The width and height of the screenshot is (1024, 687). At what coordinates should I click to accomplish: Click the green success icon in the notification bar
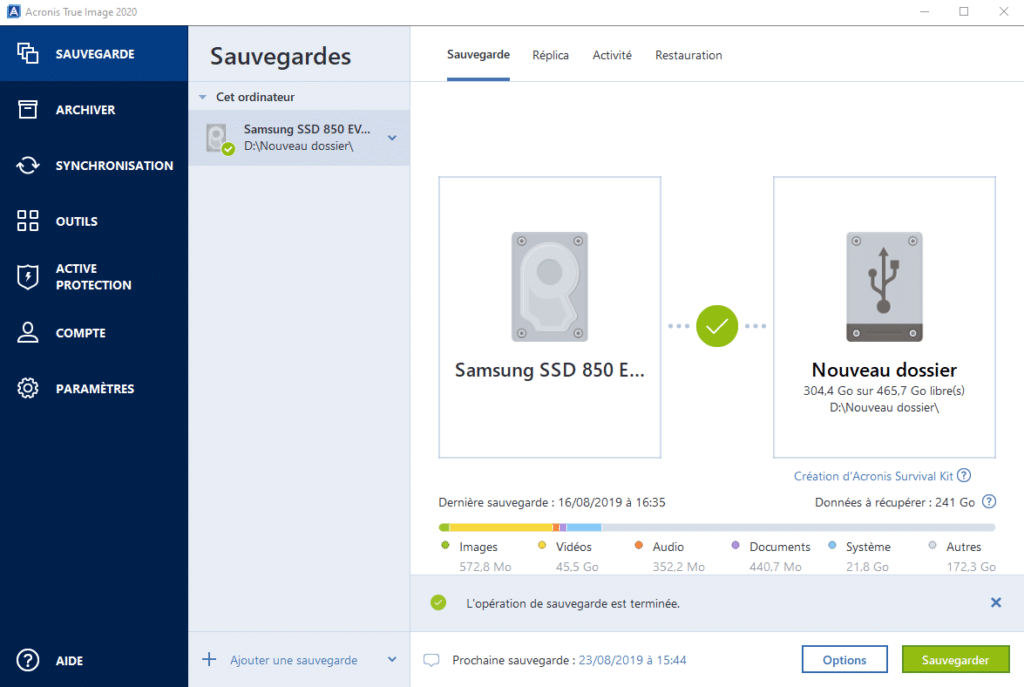pos(438,603)
